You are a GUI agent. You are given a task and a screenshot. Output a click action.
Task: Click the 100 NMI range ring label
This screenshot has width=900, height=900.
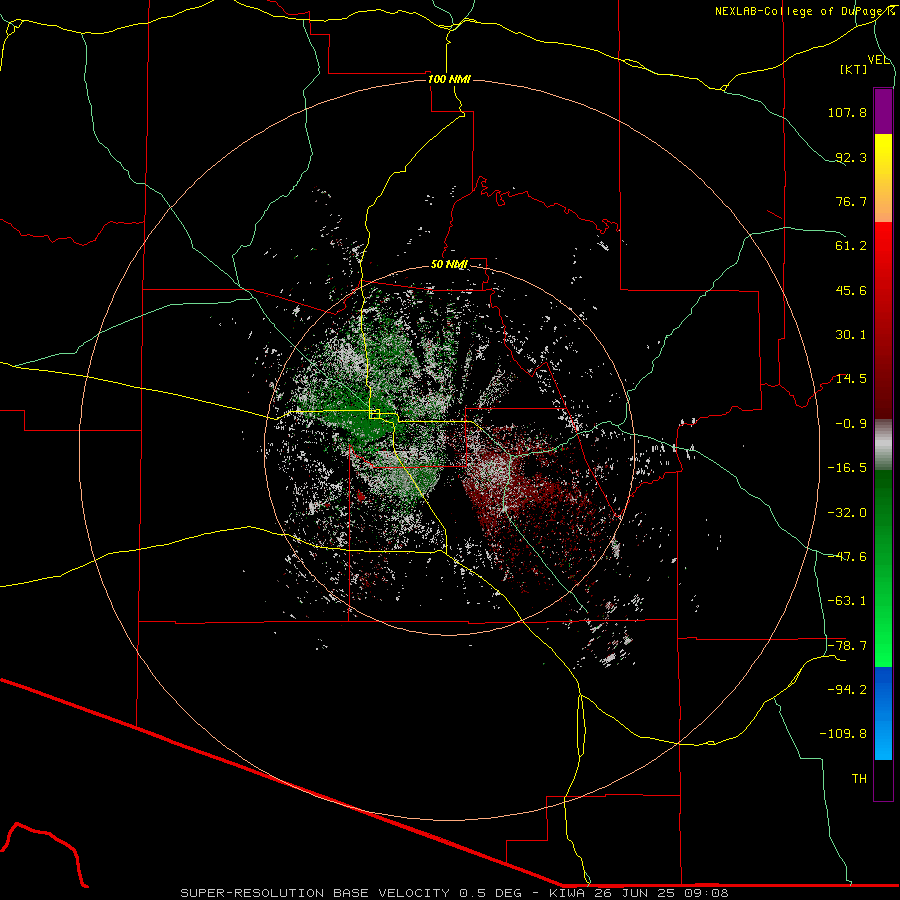pos(449,79)
